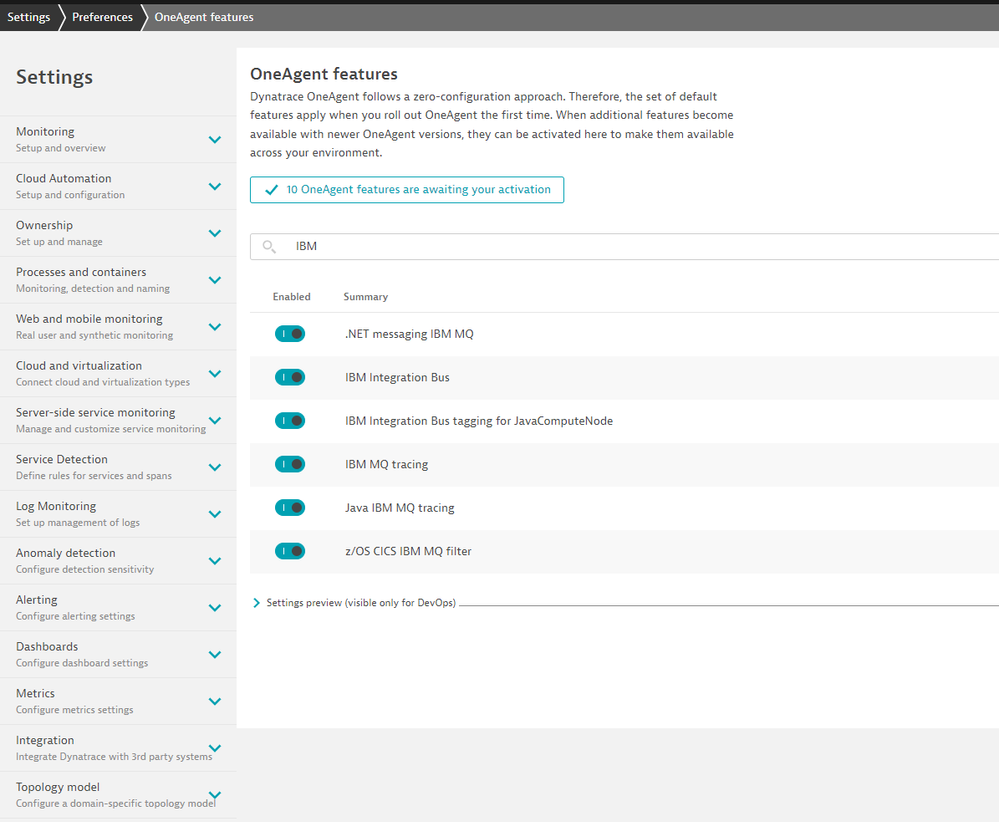Switch off z/OS CICS IBM MQ filter
The width and height of the screenshot is (999, 822).
coord(290,551)
